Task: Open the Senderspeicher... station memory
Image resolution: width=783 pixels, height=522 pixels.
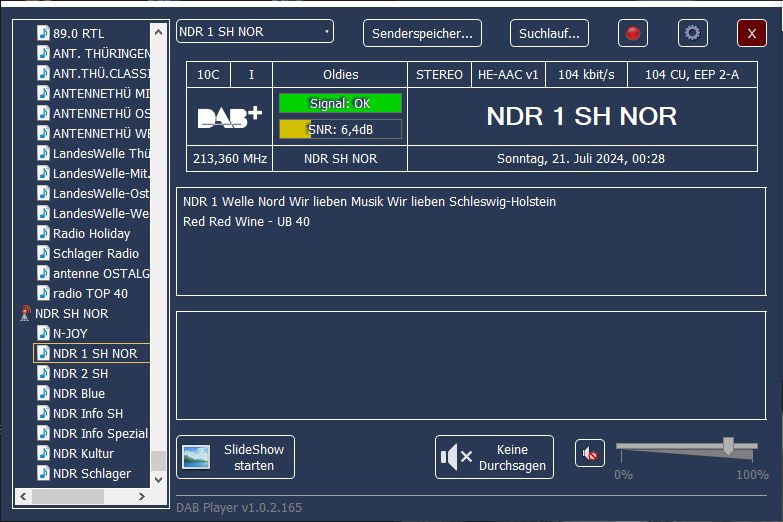Action: [421, 33]
